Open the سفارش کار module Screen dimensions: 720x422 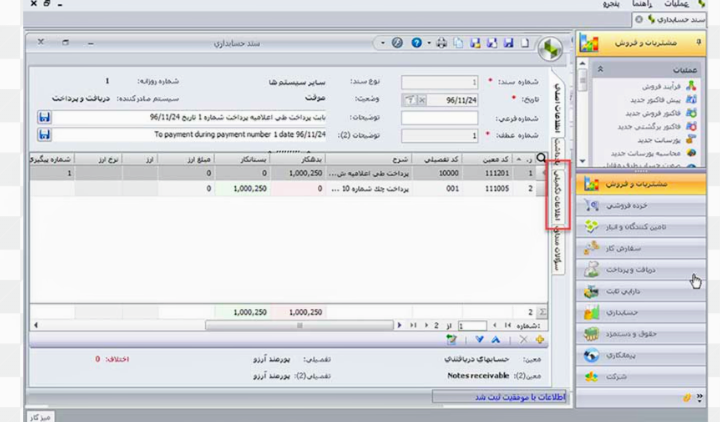click(x=641, y=248)
